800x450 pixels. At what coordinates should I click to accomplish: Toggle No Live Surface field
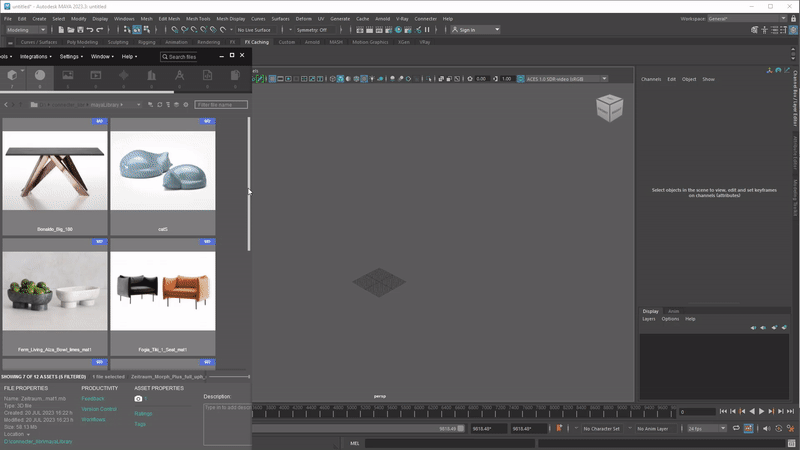point(254,30)
